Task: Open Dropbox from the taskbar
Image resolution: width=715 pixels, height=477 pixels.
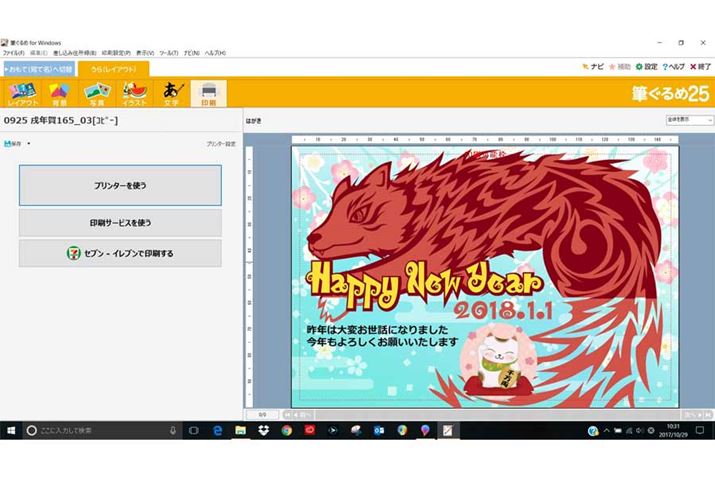Action: [x=264, y=430]
